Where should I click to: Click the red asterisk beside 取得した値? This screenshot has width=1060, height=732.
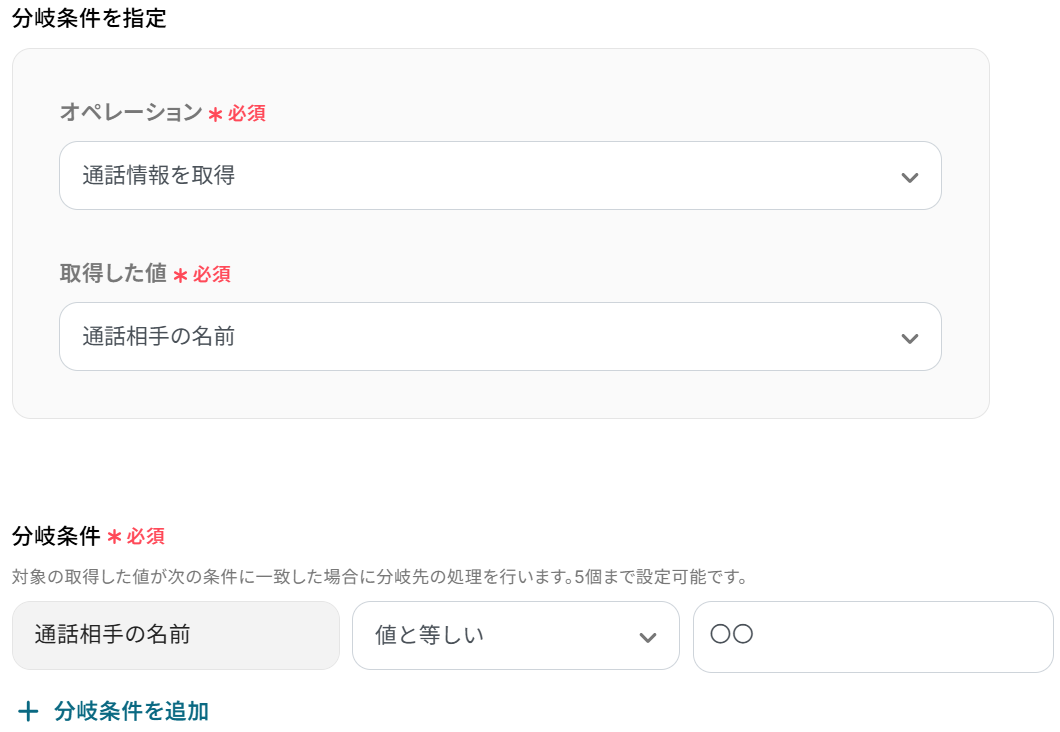(x=180, y=275)
